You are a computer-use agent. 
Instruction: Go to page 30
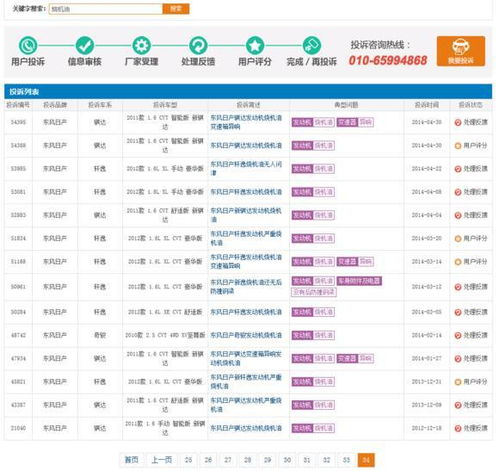click(287, 460)
